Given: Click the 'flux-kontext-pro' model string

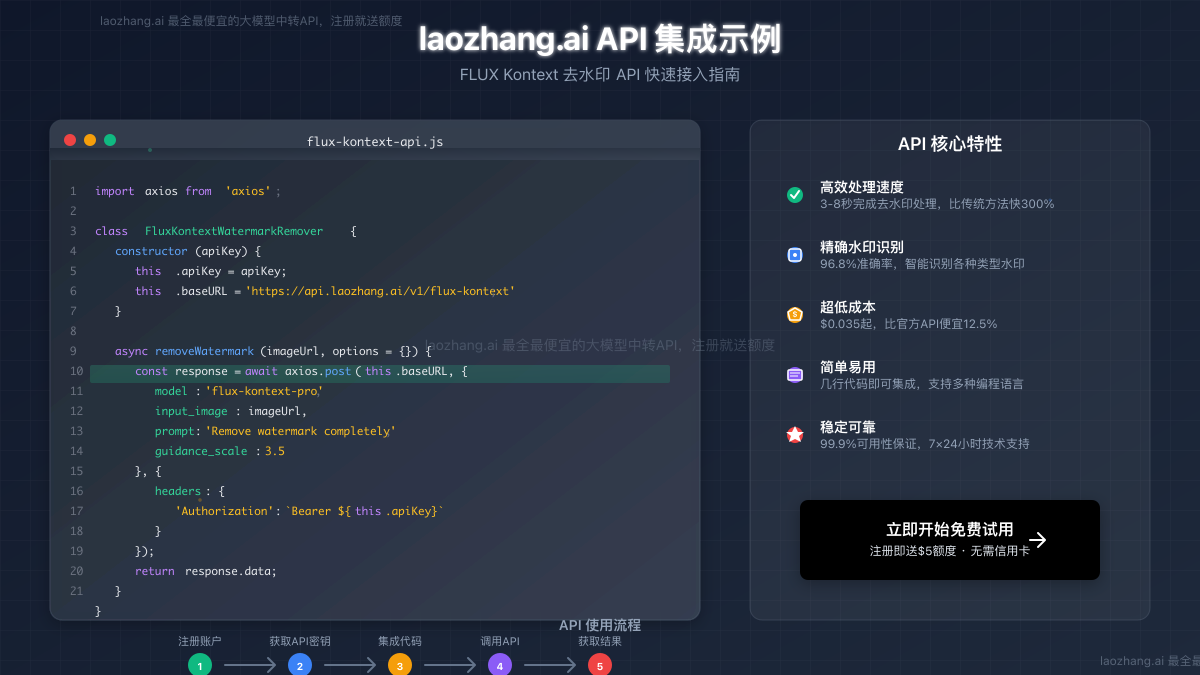Looking at the screenshot, I should point(263,391).
